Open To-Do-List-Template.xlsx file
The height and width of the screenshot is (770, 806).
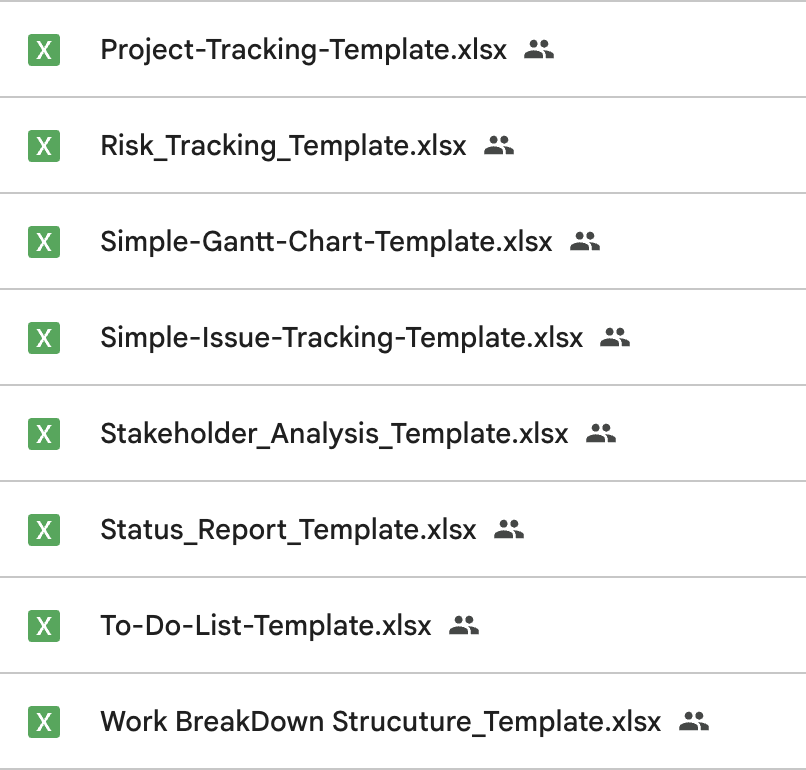[266, 626]
